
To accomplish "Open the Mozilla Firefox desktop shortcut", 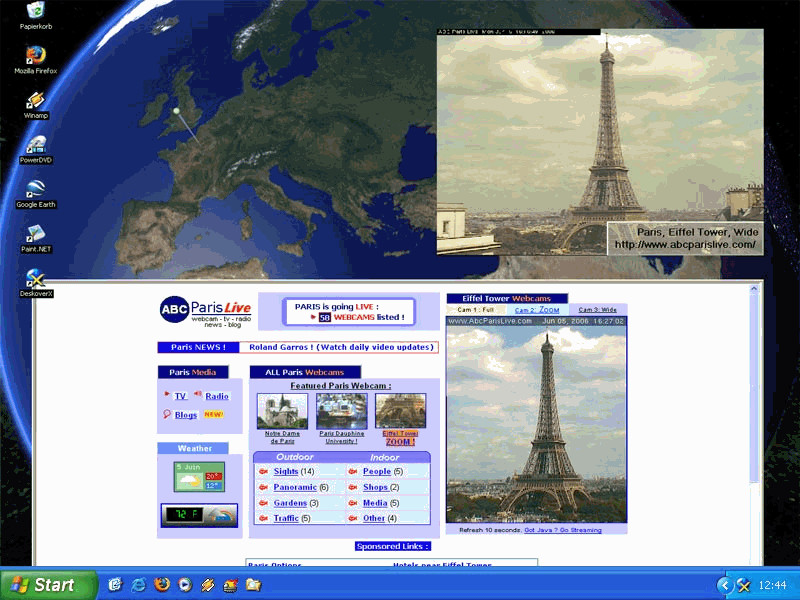I will pos(36,60).
